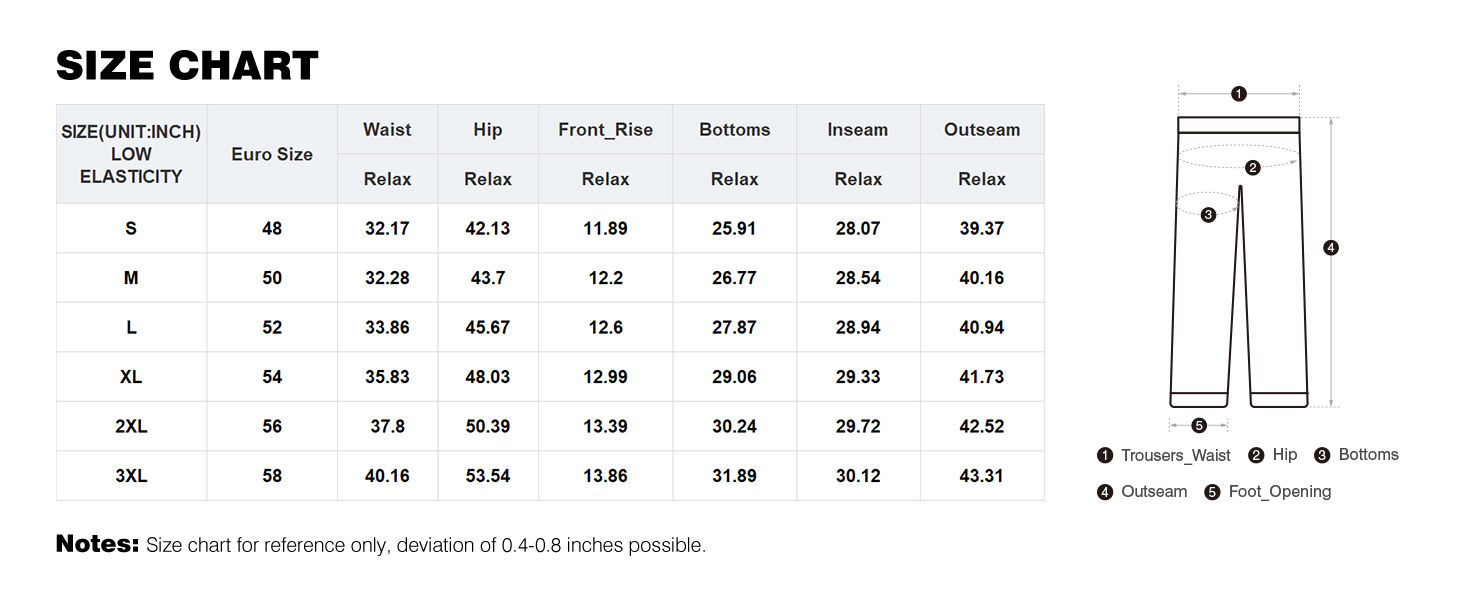Click the hip marker 2 on the trousers diagram

(1253, 168)
